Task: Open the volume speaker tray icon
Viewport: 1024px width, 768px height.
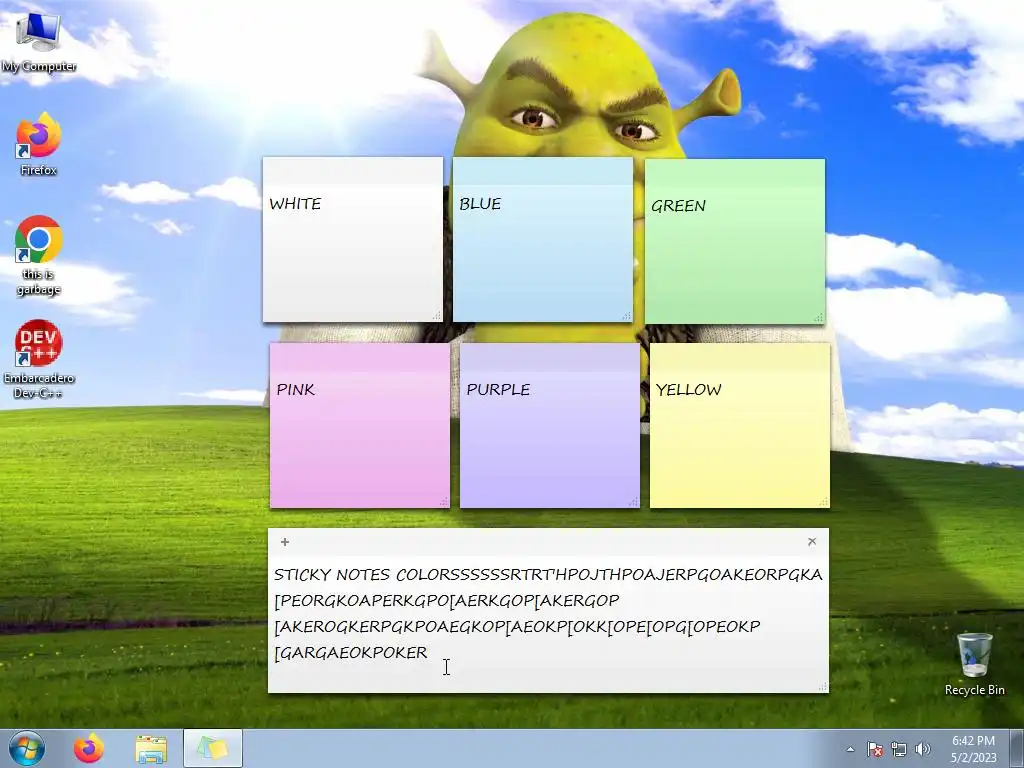Action: pos(923,749)
